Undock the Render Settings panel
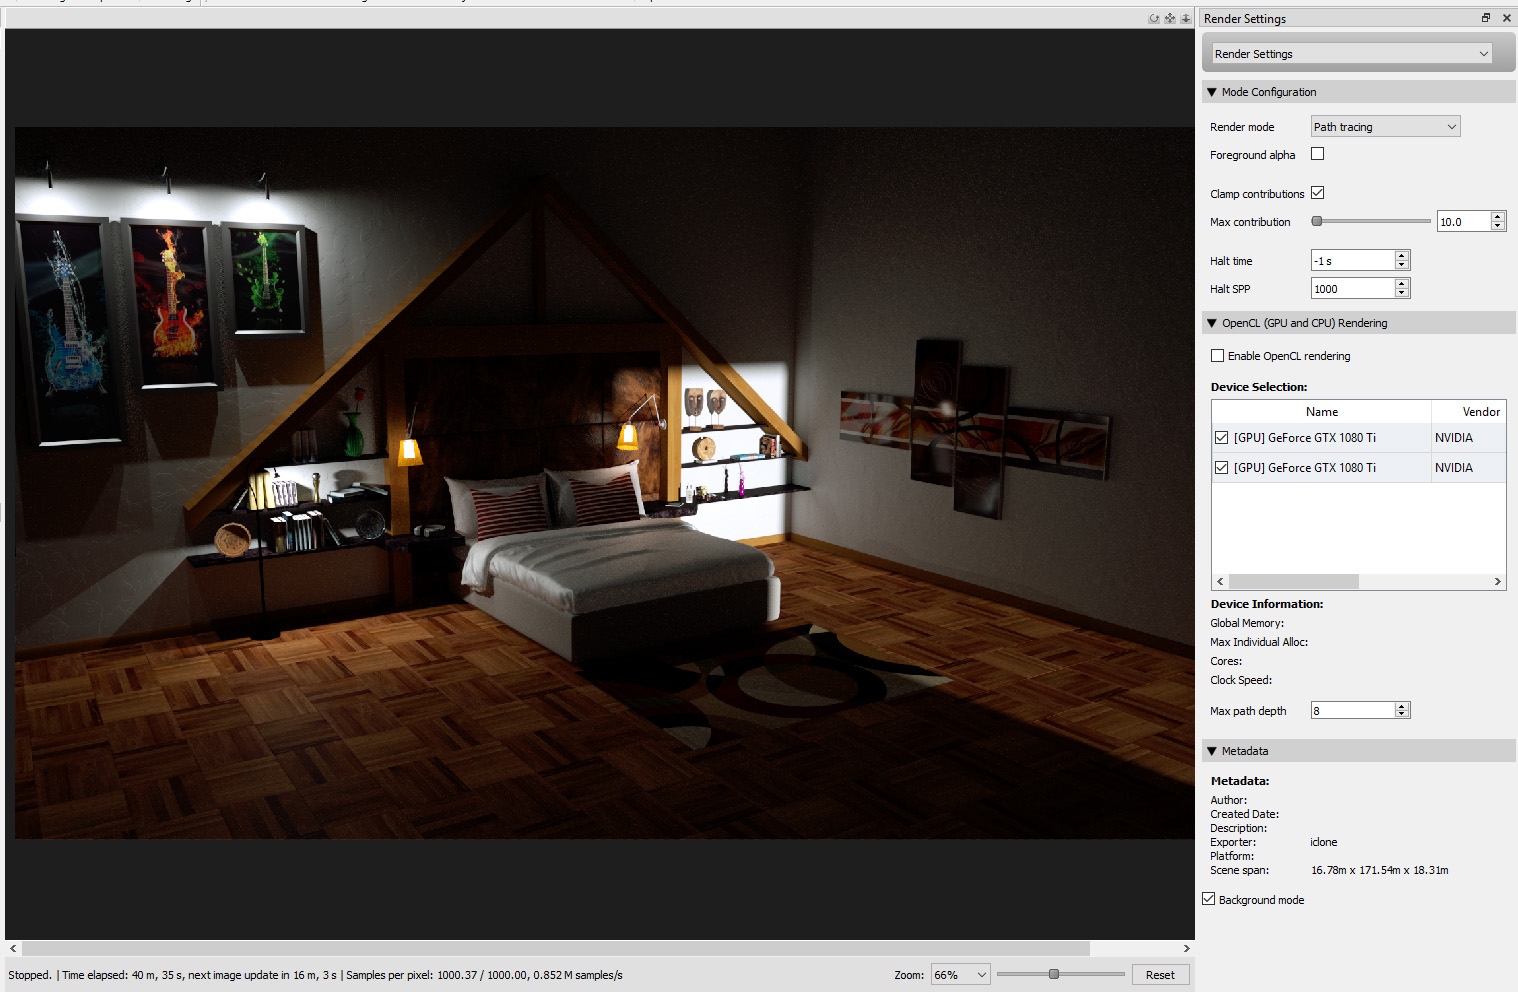This screenshot has height=992, width=1518. click(1486, 18)
